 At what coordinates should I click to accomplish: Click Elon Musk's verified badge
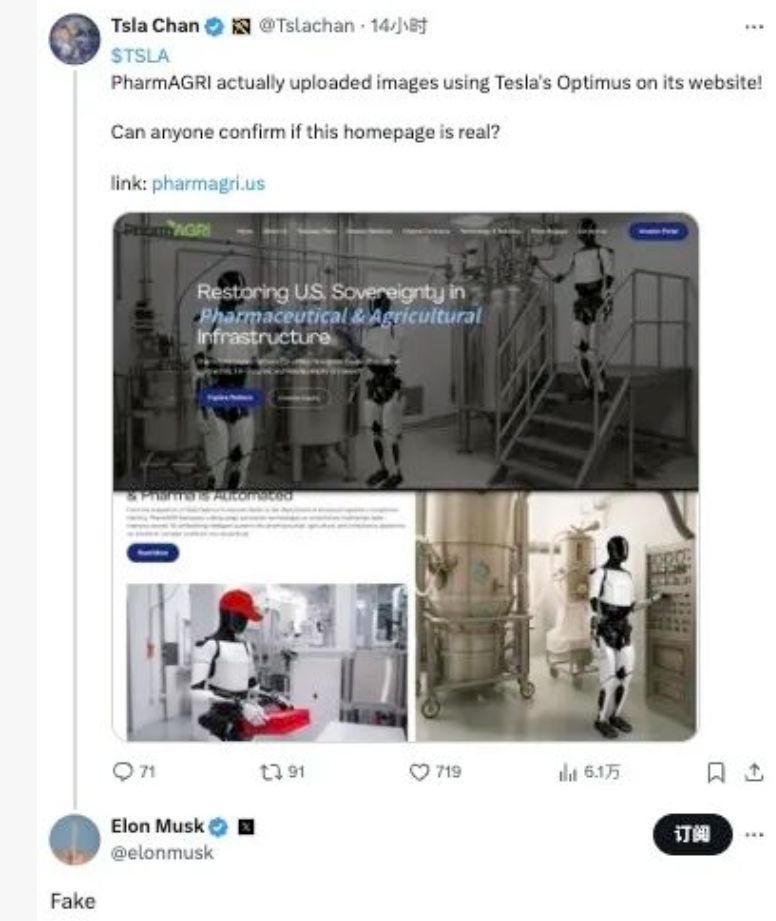(219, 827)
